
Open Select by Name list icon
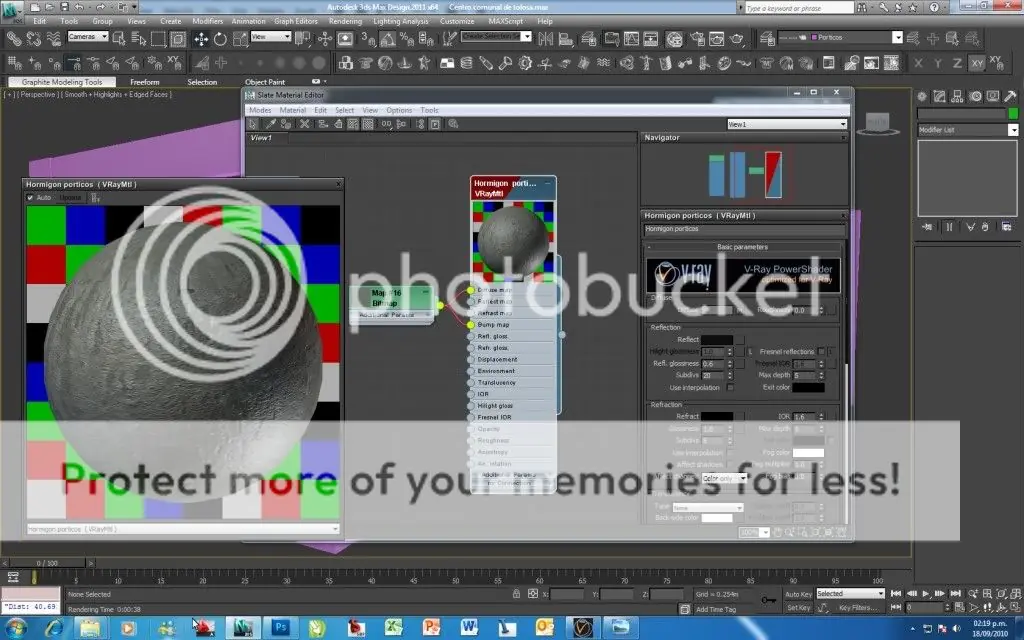coord(139,39)
